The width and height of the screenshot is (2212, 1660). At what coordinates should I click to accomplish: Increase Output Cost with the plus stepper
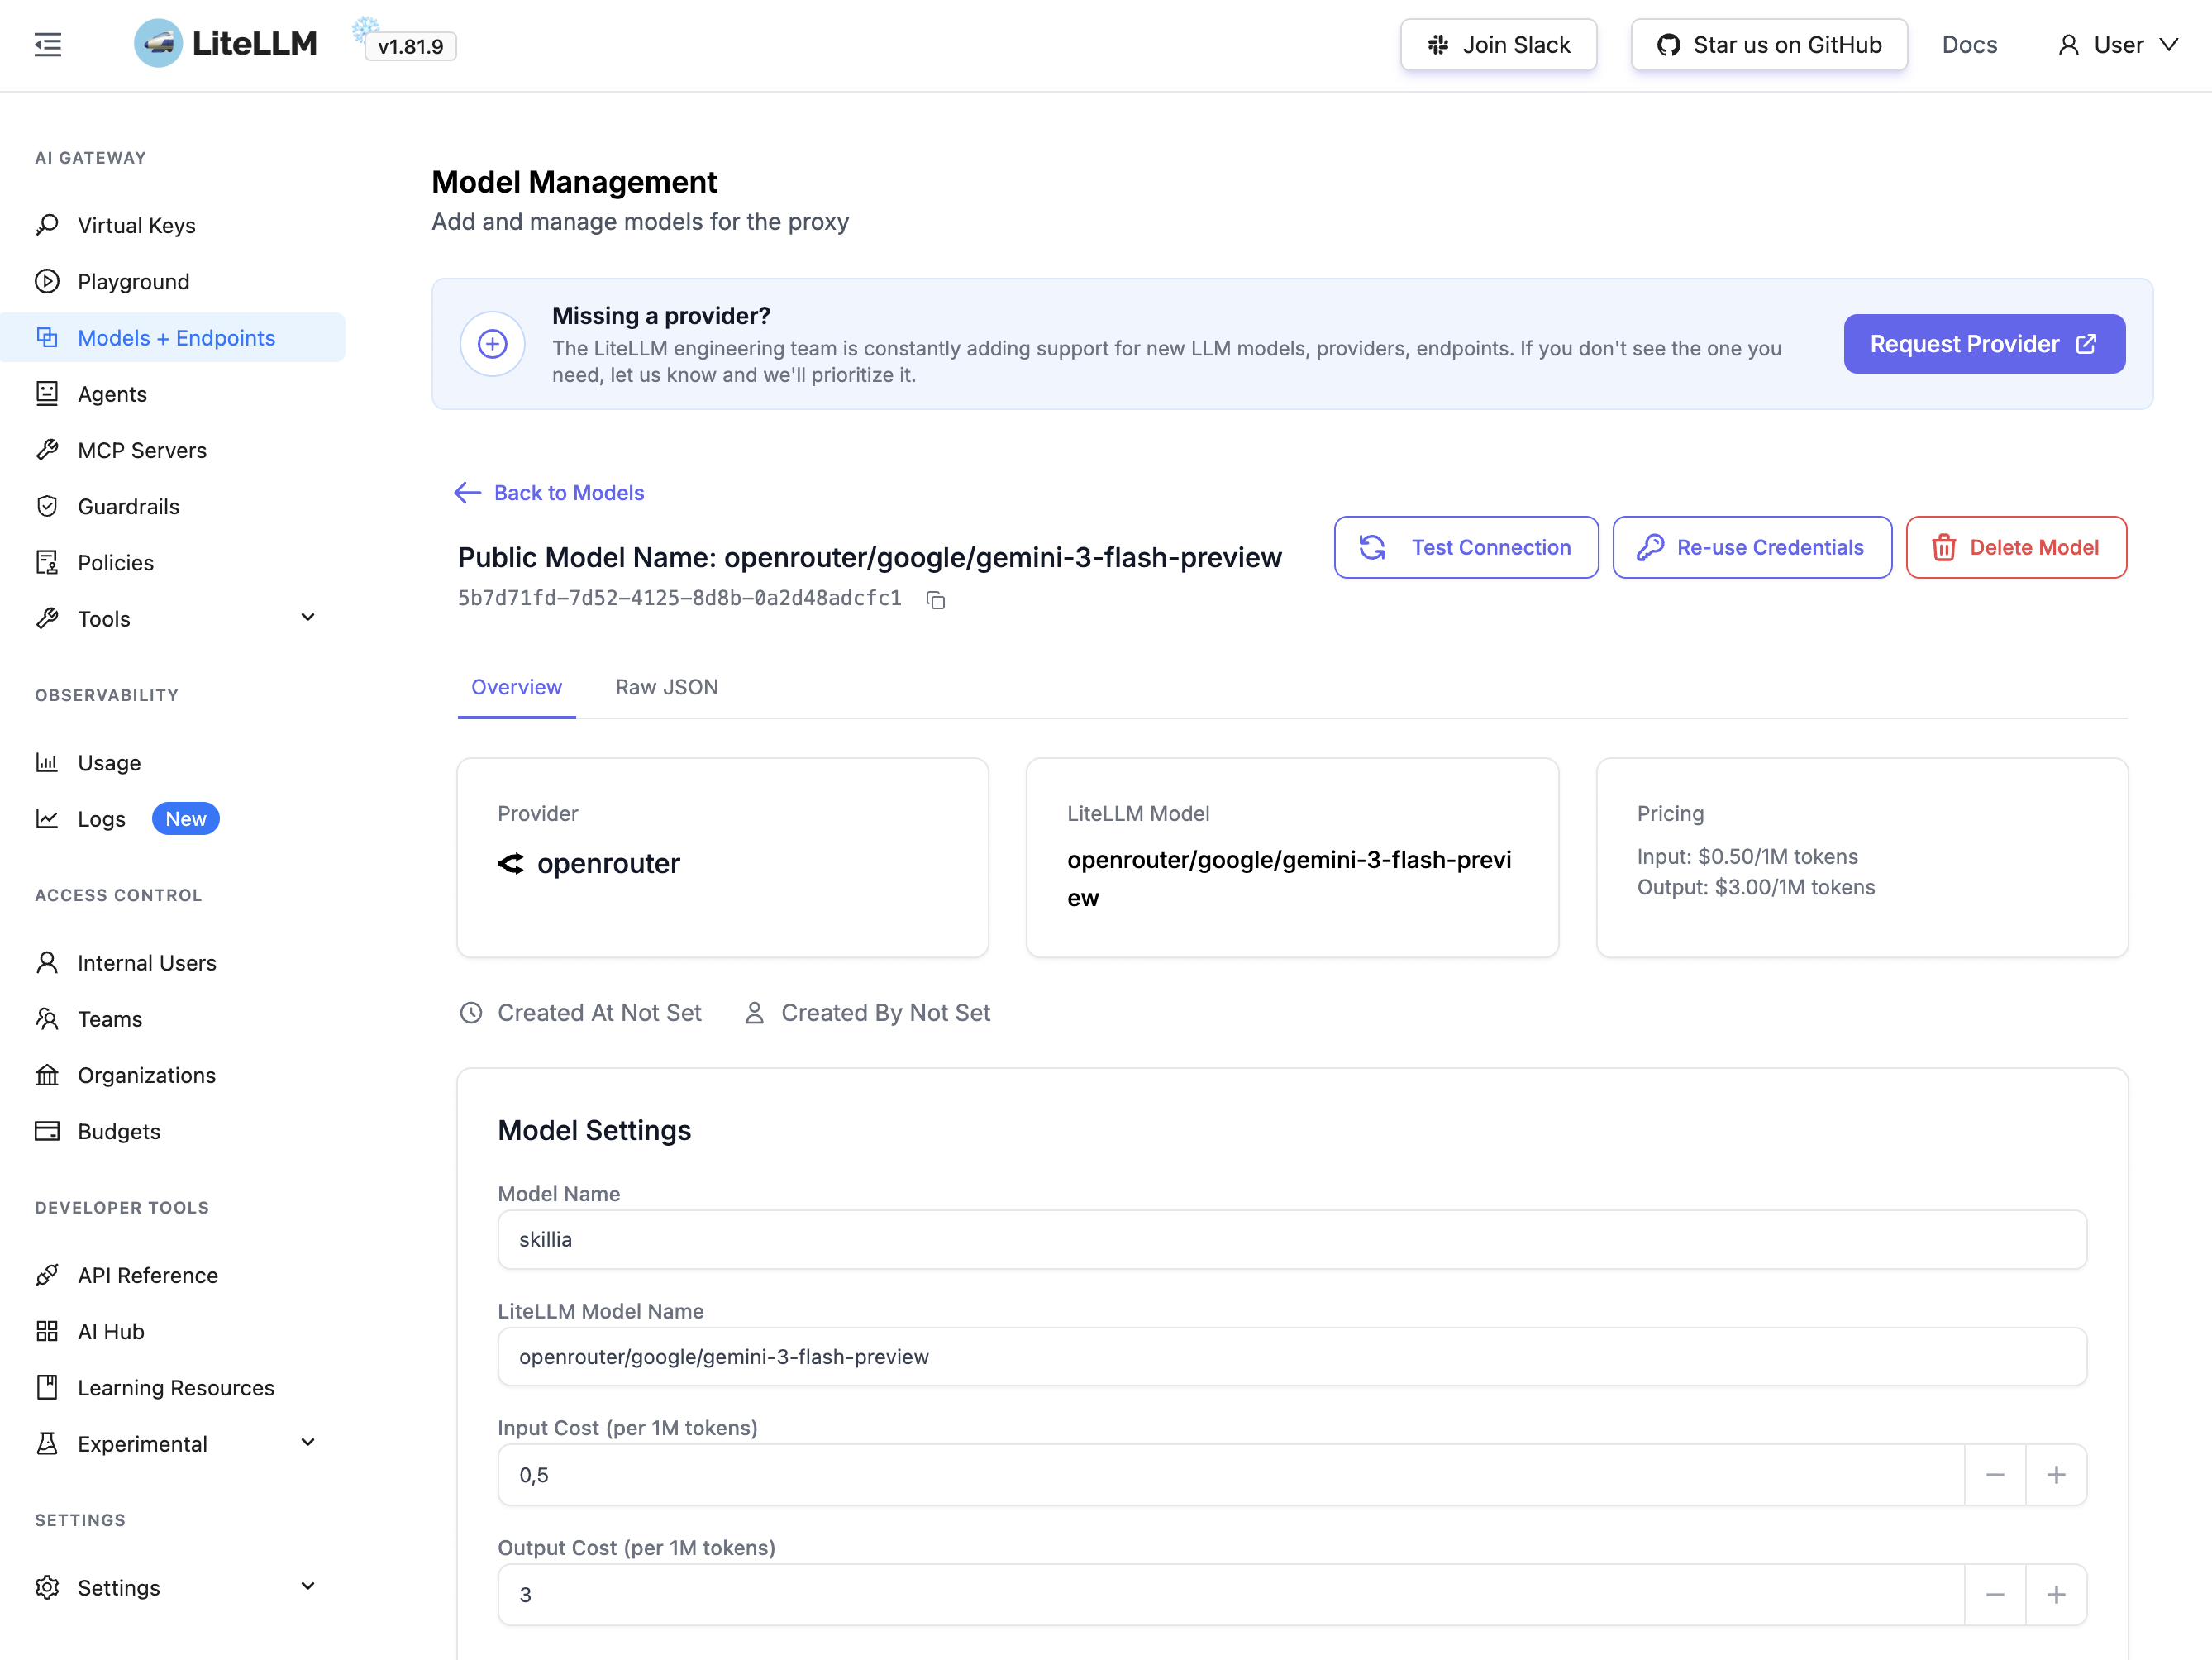tap(2055, 1595)
